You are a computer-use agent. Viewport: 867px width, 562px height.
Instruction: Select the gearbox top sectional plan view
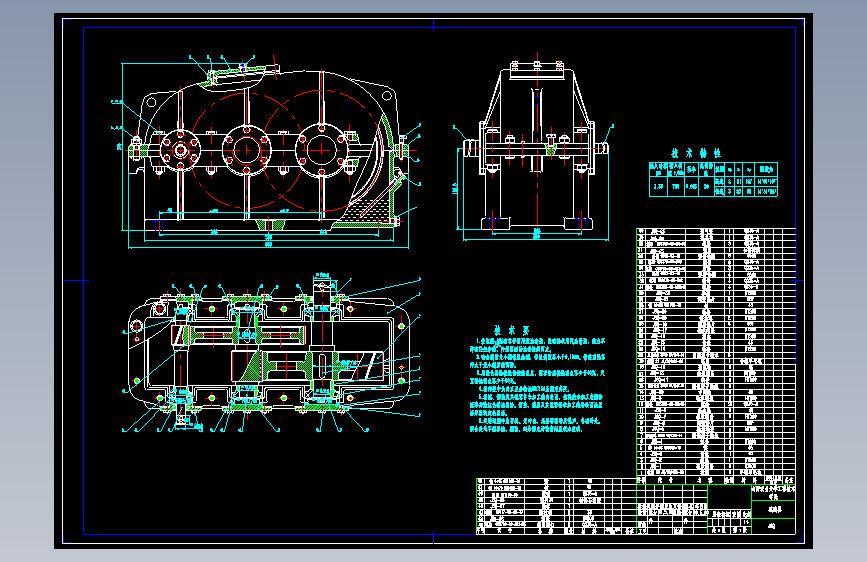[271, 354]
